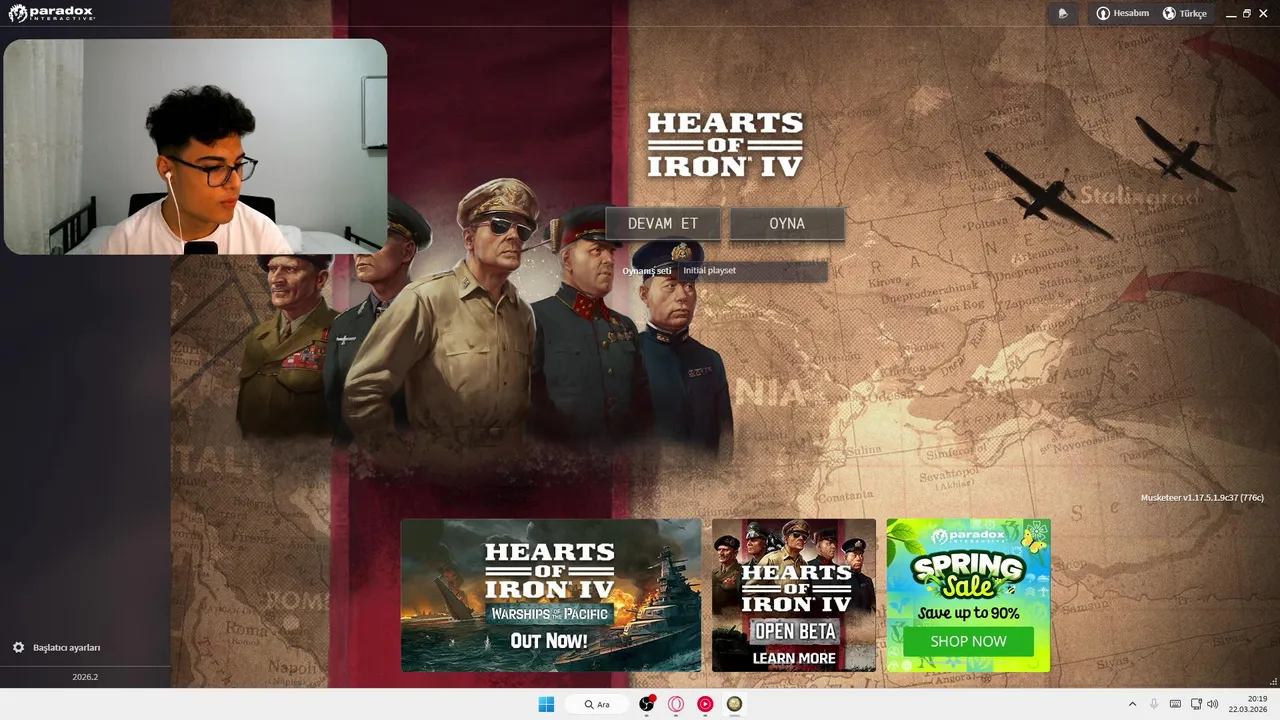
Task: Open the Initial playset dropdown
Action: pyautogui.click(x=753, y=271)
